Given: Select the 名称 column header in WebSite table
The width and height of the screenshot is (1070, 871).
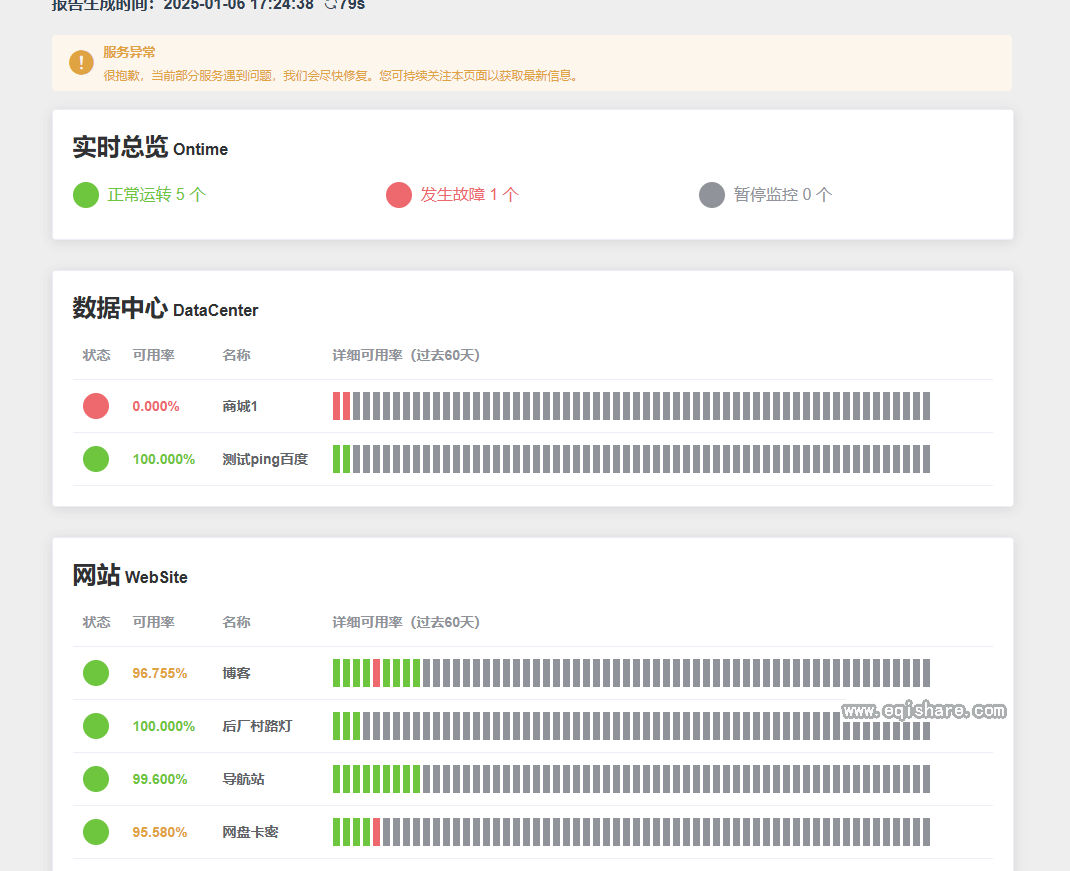Looking at the screenshot, I should coord(236,621).
